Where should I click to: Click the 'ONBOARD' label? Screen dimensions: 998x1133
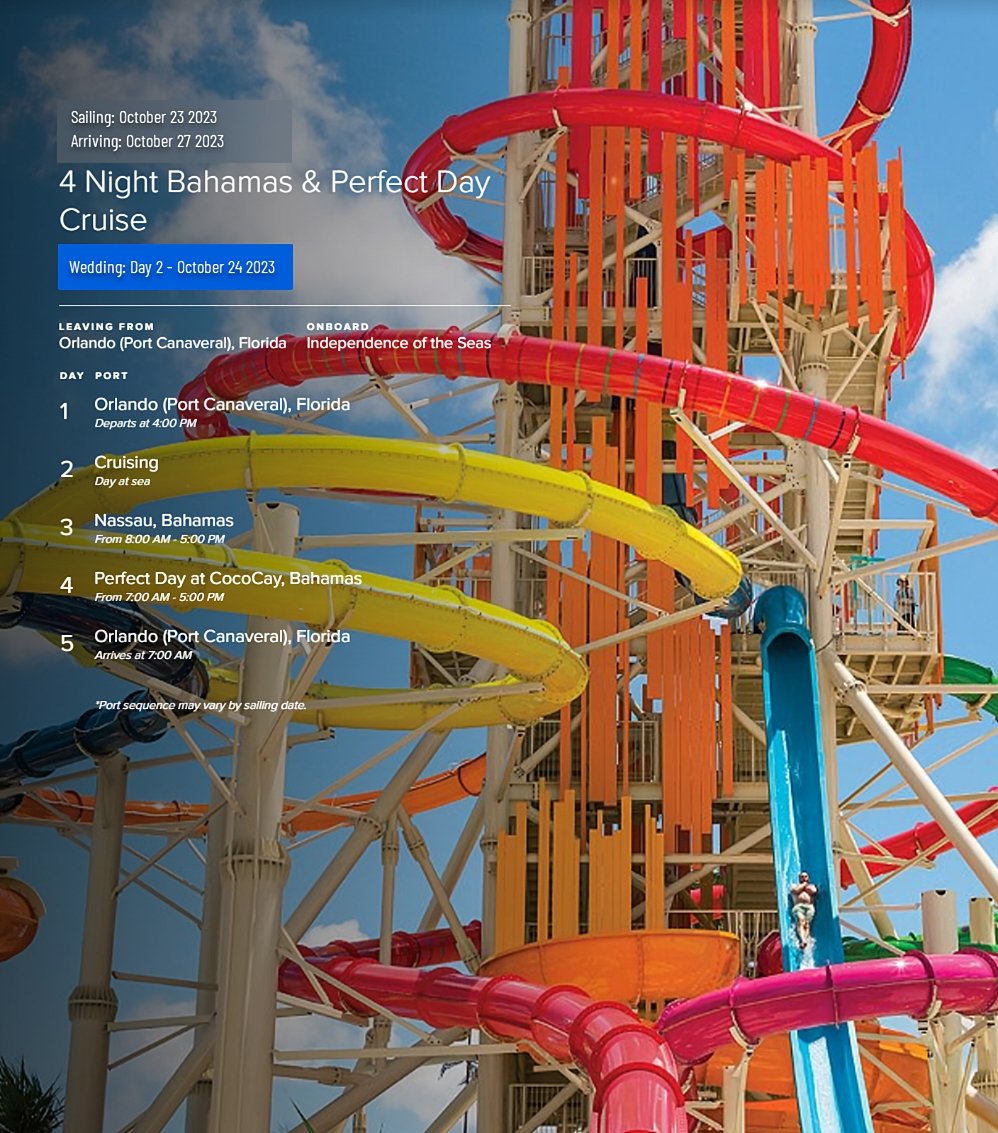point(337,327)
